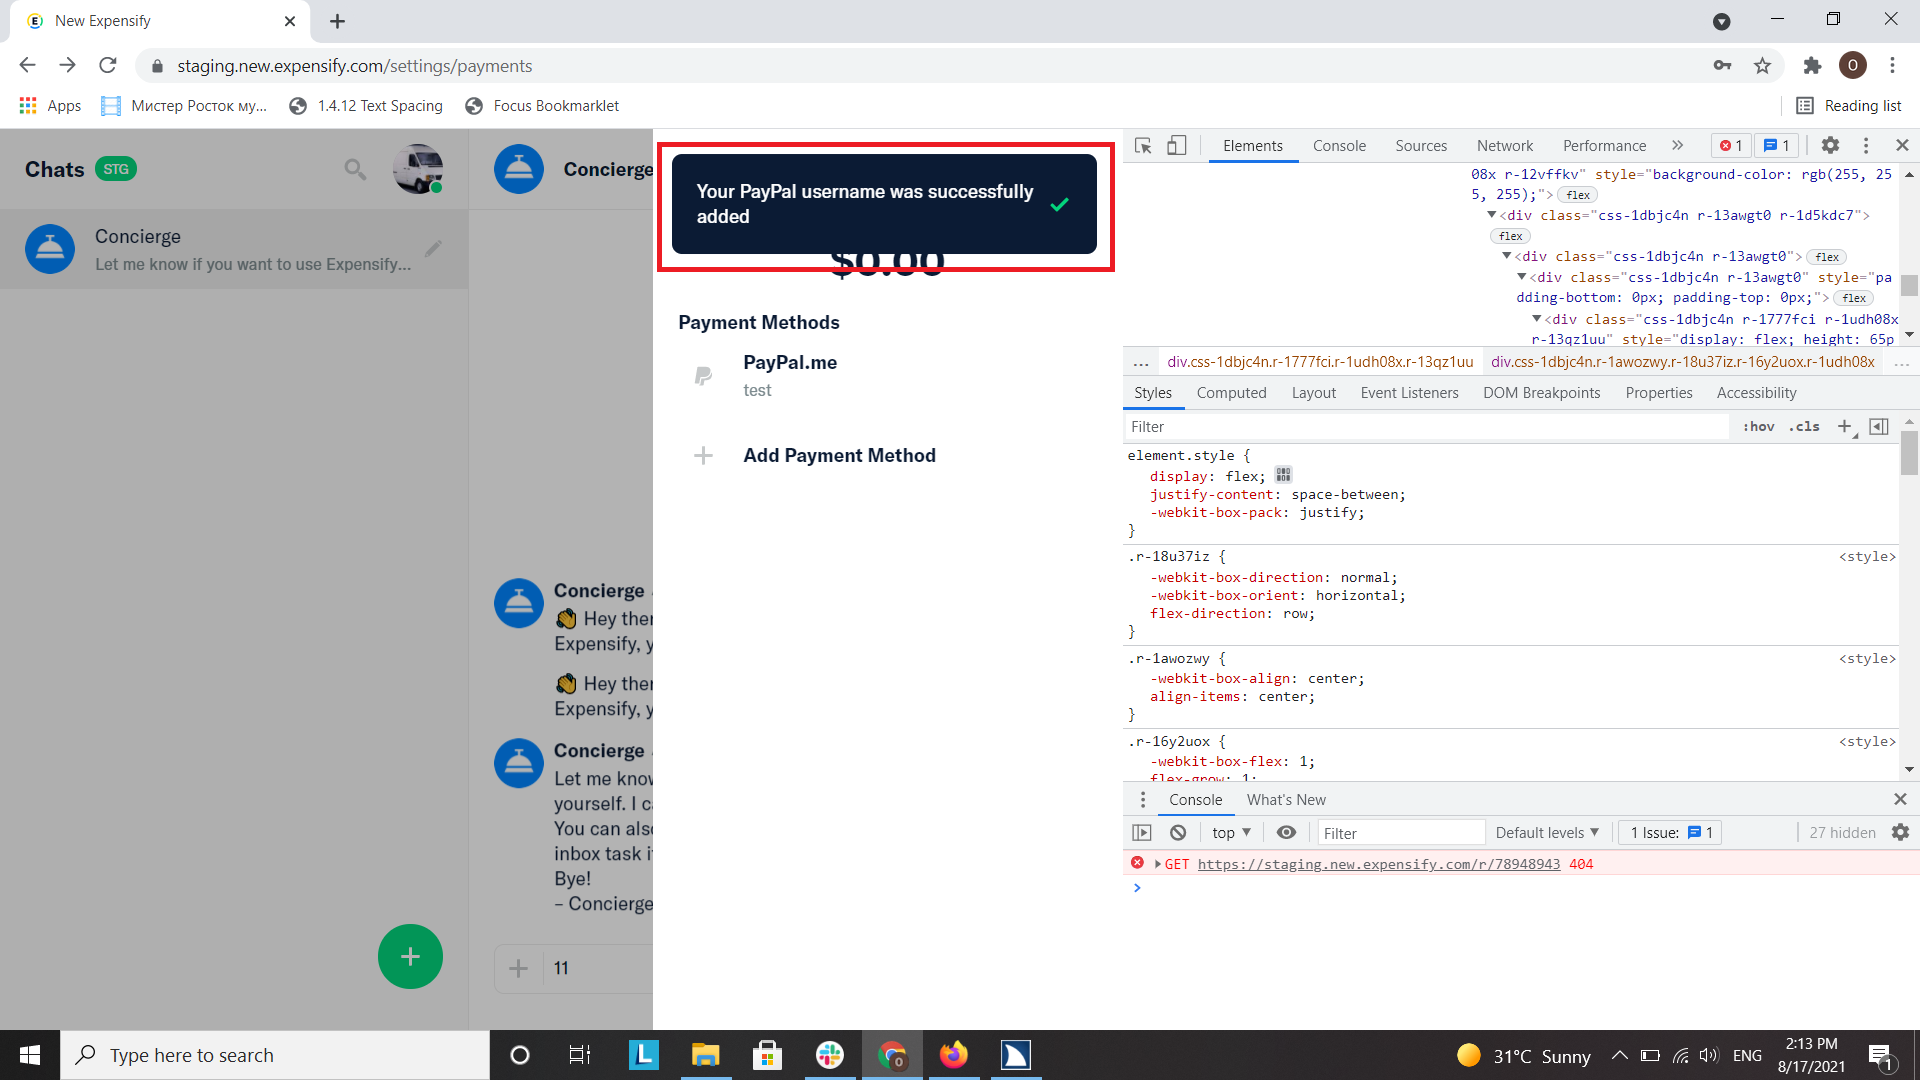Open DevTools customize three-dot menu
The height and width of the screenshot is (1080, 1920).
[x=1866, y=146]
